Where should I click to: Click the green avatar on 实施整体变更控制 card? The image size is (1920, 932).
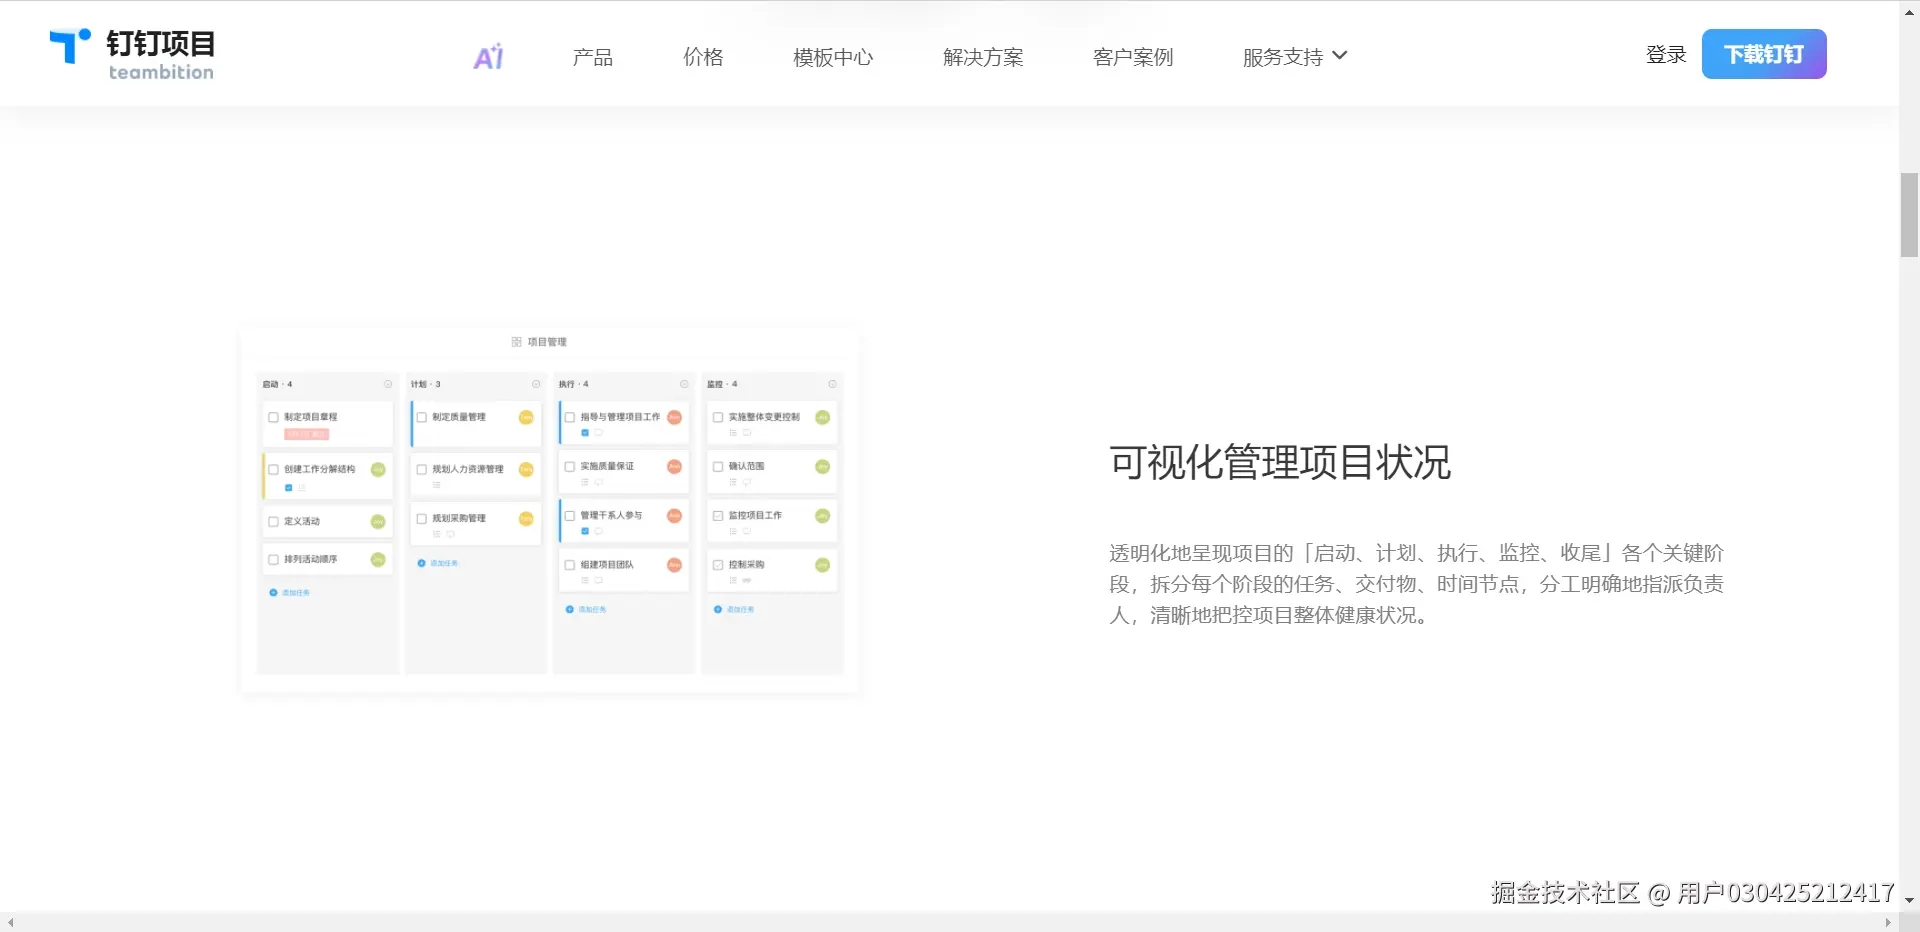click(x=822, y=417)
